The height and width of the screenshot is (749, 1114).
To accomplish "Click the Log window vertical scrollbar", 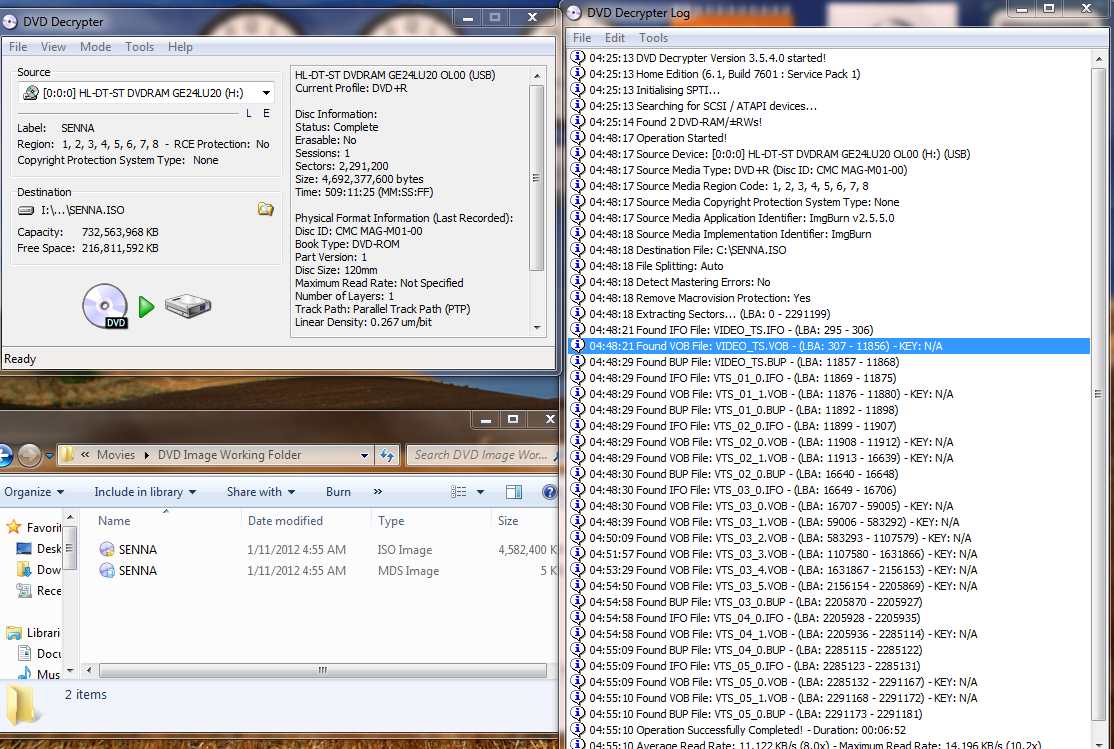I will point(1098,394).
